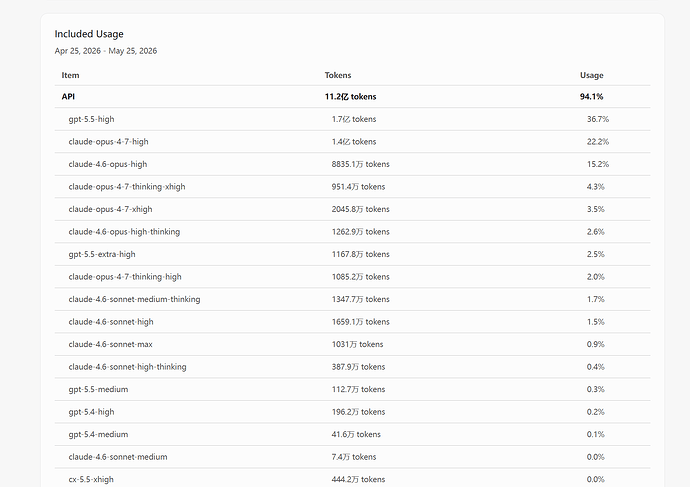Select the date range Apr 25, 2026 - May 25, 2026
The height and width of the screenshot is (487, 690).
click(x=106, y=51)
